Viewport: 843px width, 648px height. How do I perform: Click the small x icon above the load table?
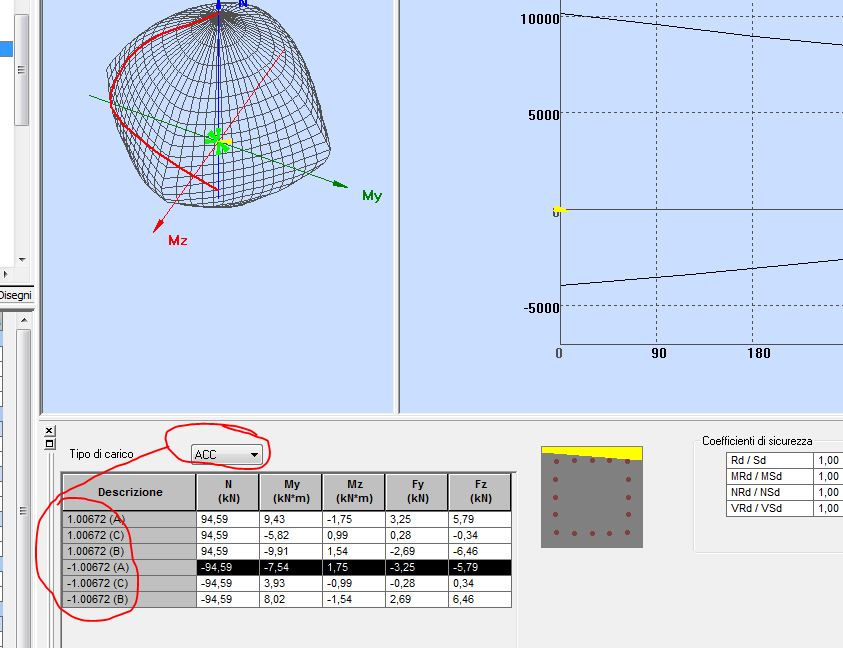50,430
